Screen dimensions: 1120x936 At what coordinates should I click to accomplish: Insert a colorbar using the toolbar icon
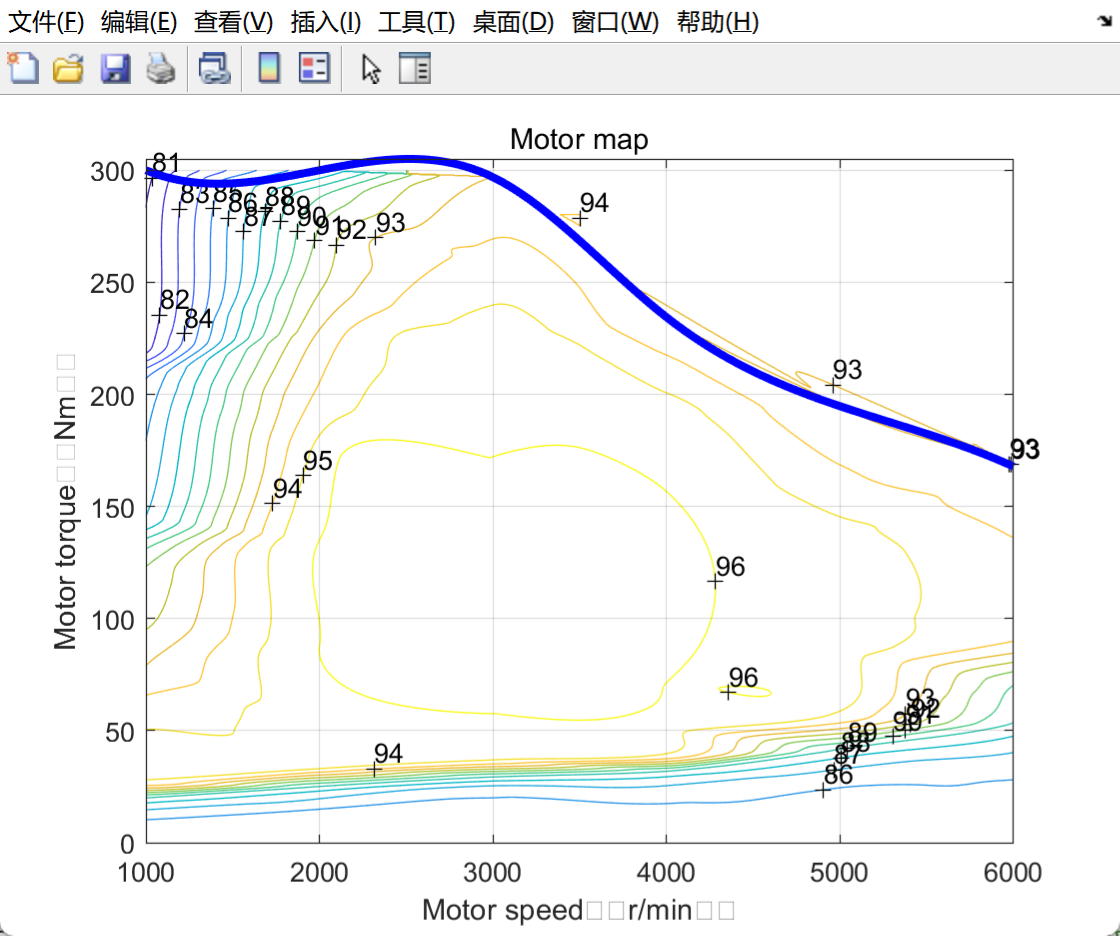click(269, 69)
